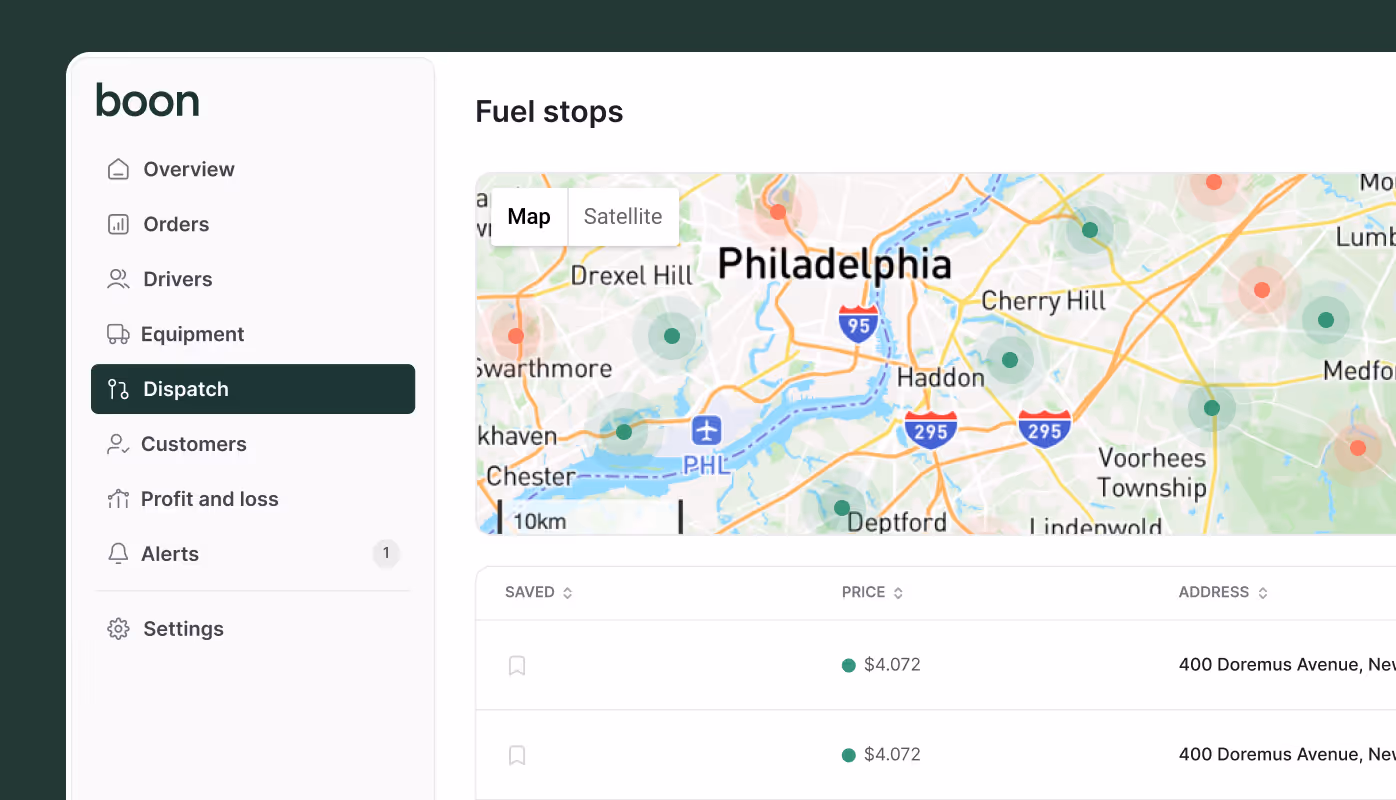Click the PHL airport icon on map

pyautogui.click(x=707, y=431)
